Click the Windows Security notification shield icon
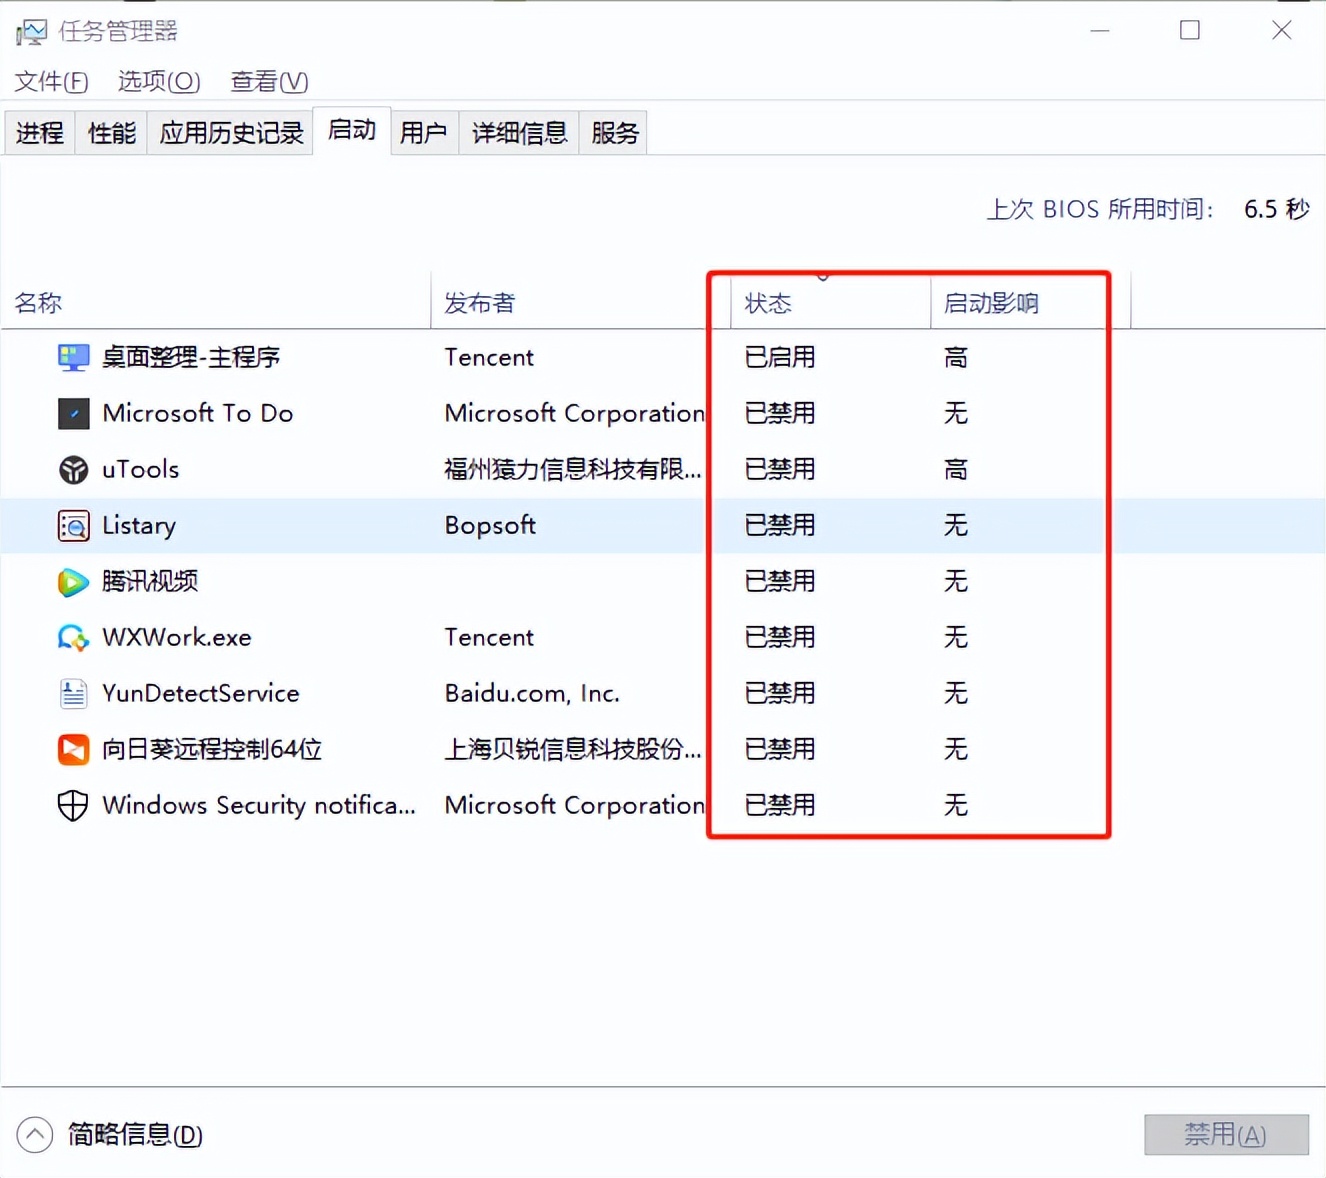Image resolution: width=1326 pixels, height=1178 pixels. tap(73, 805)
